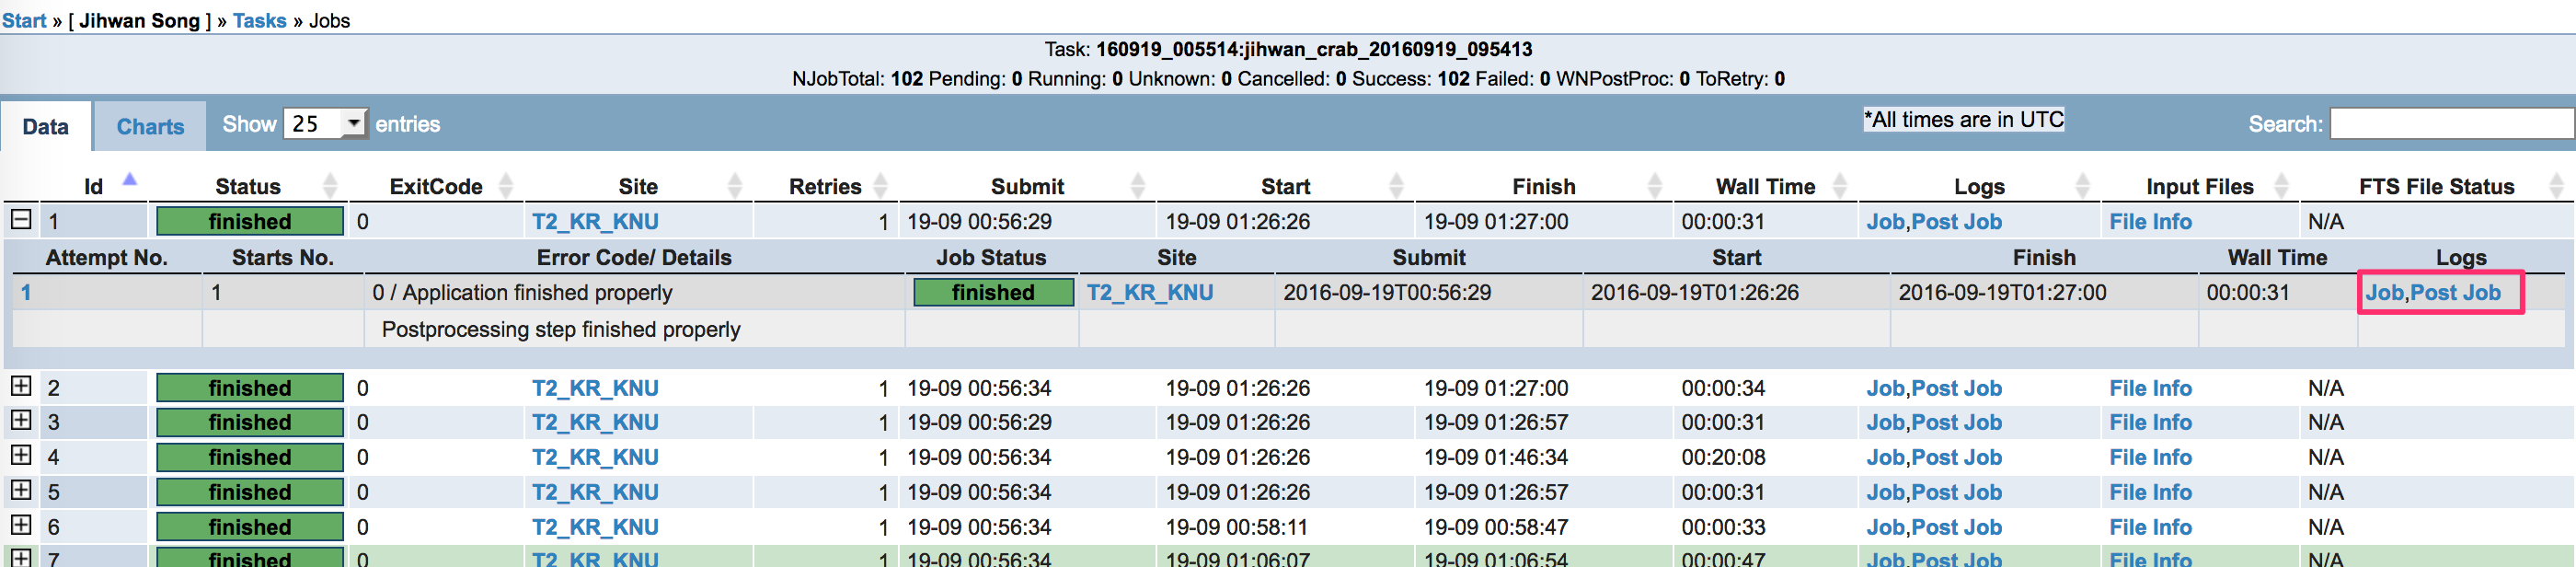
Task: Collapse the expanded job 1 row
Action: coord(21,220)
